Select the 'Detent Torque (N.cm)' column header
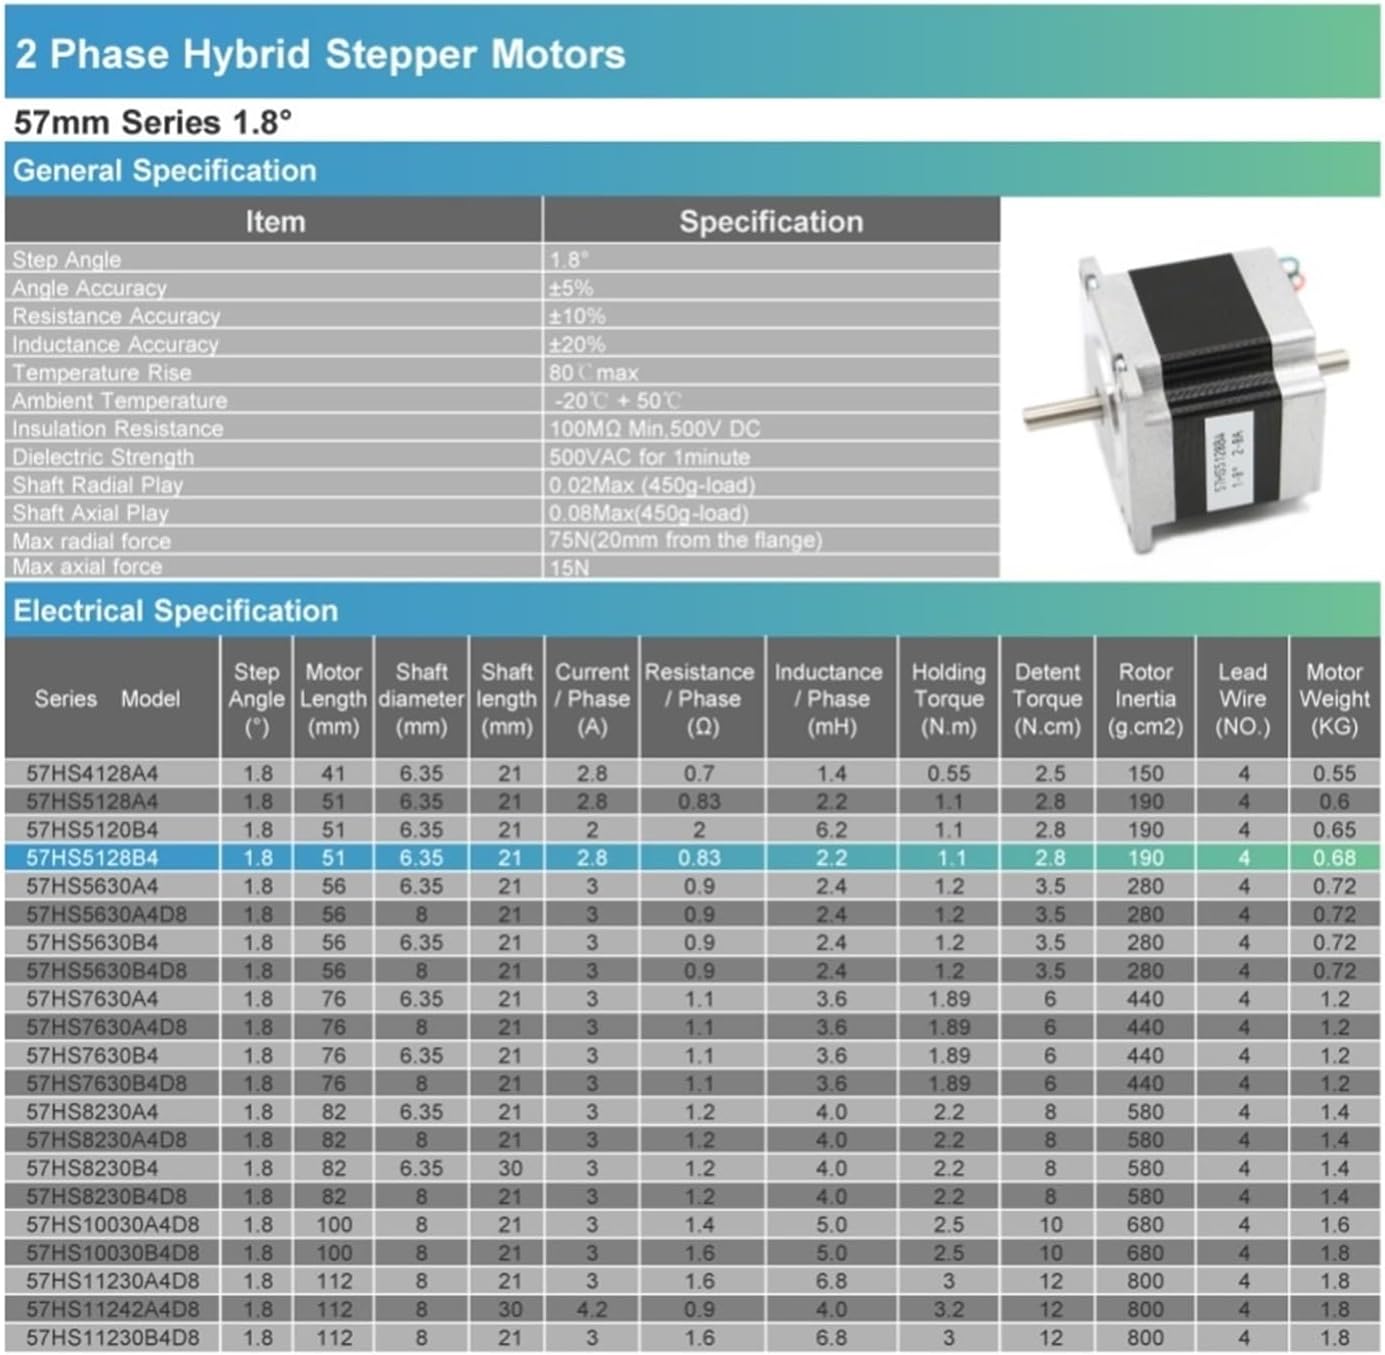The image size is (1385, 1355). click(1047, 698)
